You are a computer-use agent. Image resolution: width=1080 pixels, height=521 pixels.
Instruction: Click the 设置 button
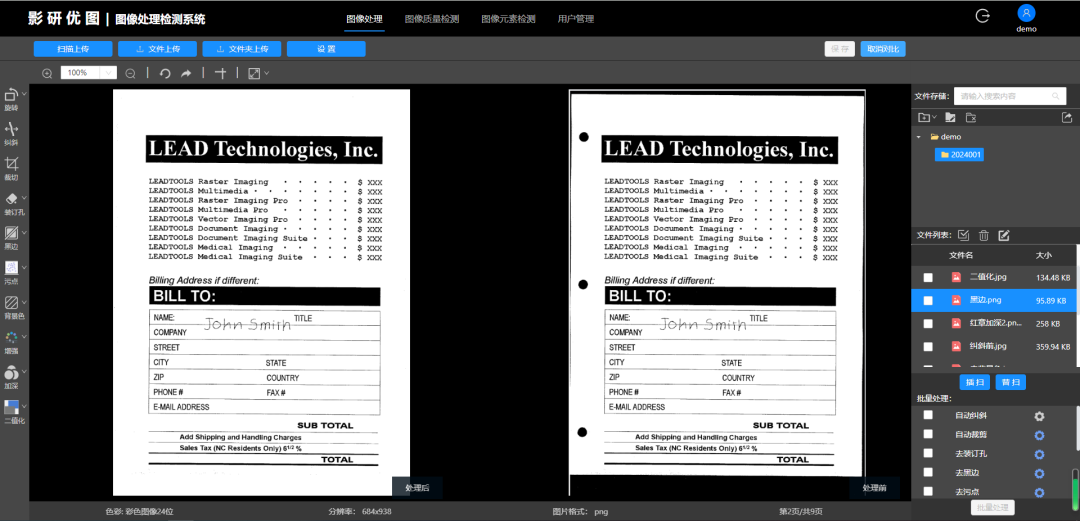pos(326,49)
